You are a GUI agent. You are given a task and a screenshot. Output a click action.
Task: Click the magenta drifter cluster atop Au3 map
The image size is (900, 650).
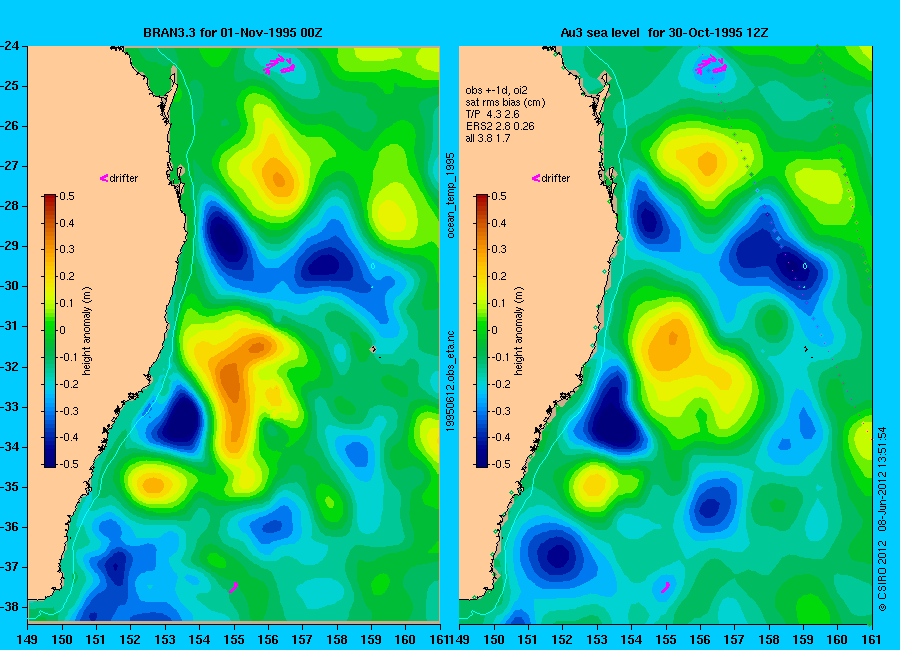(711, 64)
